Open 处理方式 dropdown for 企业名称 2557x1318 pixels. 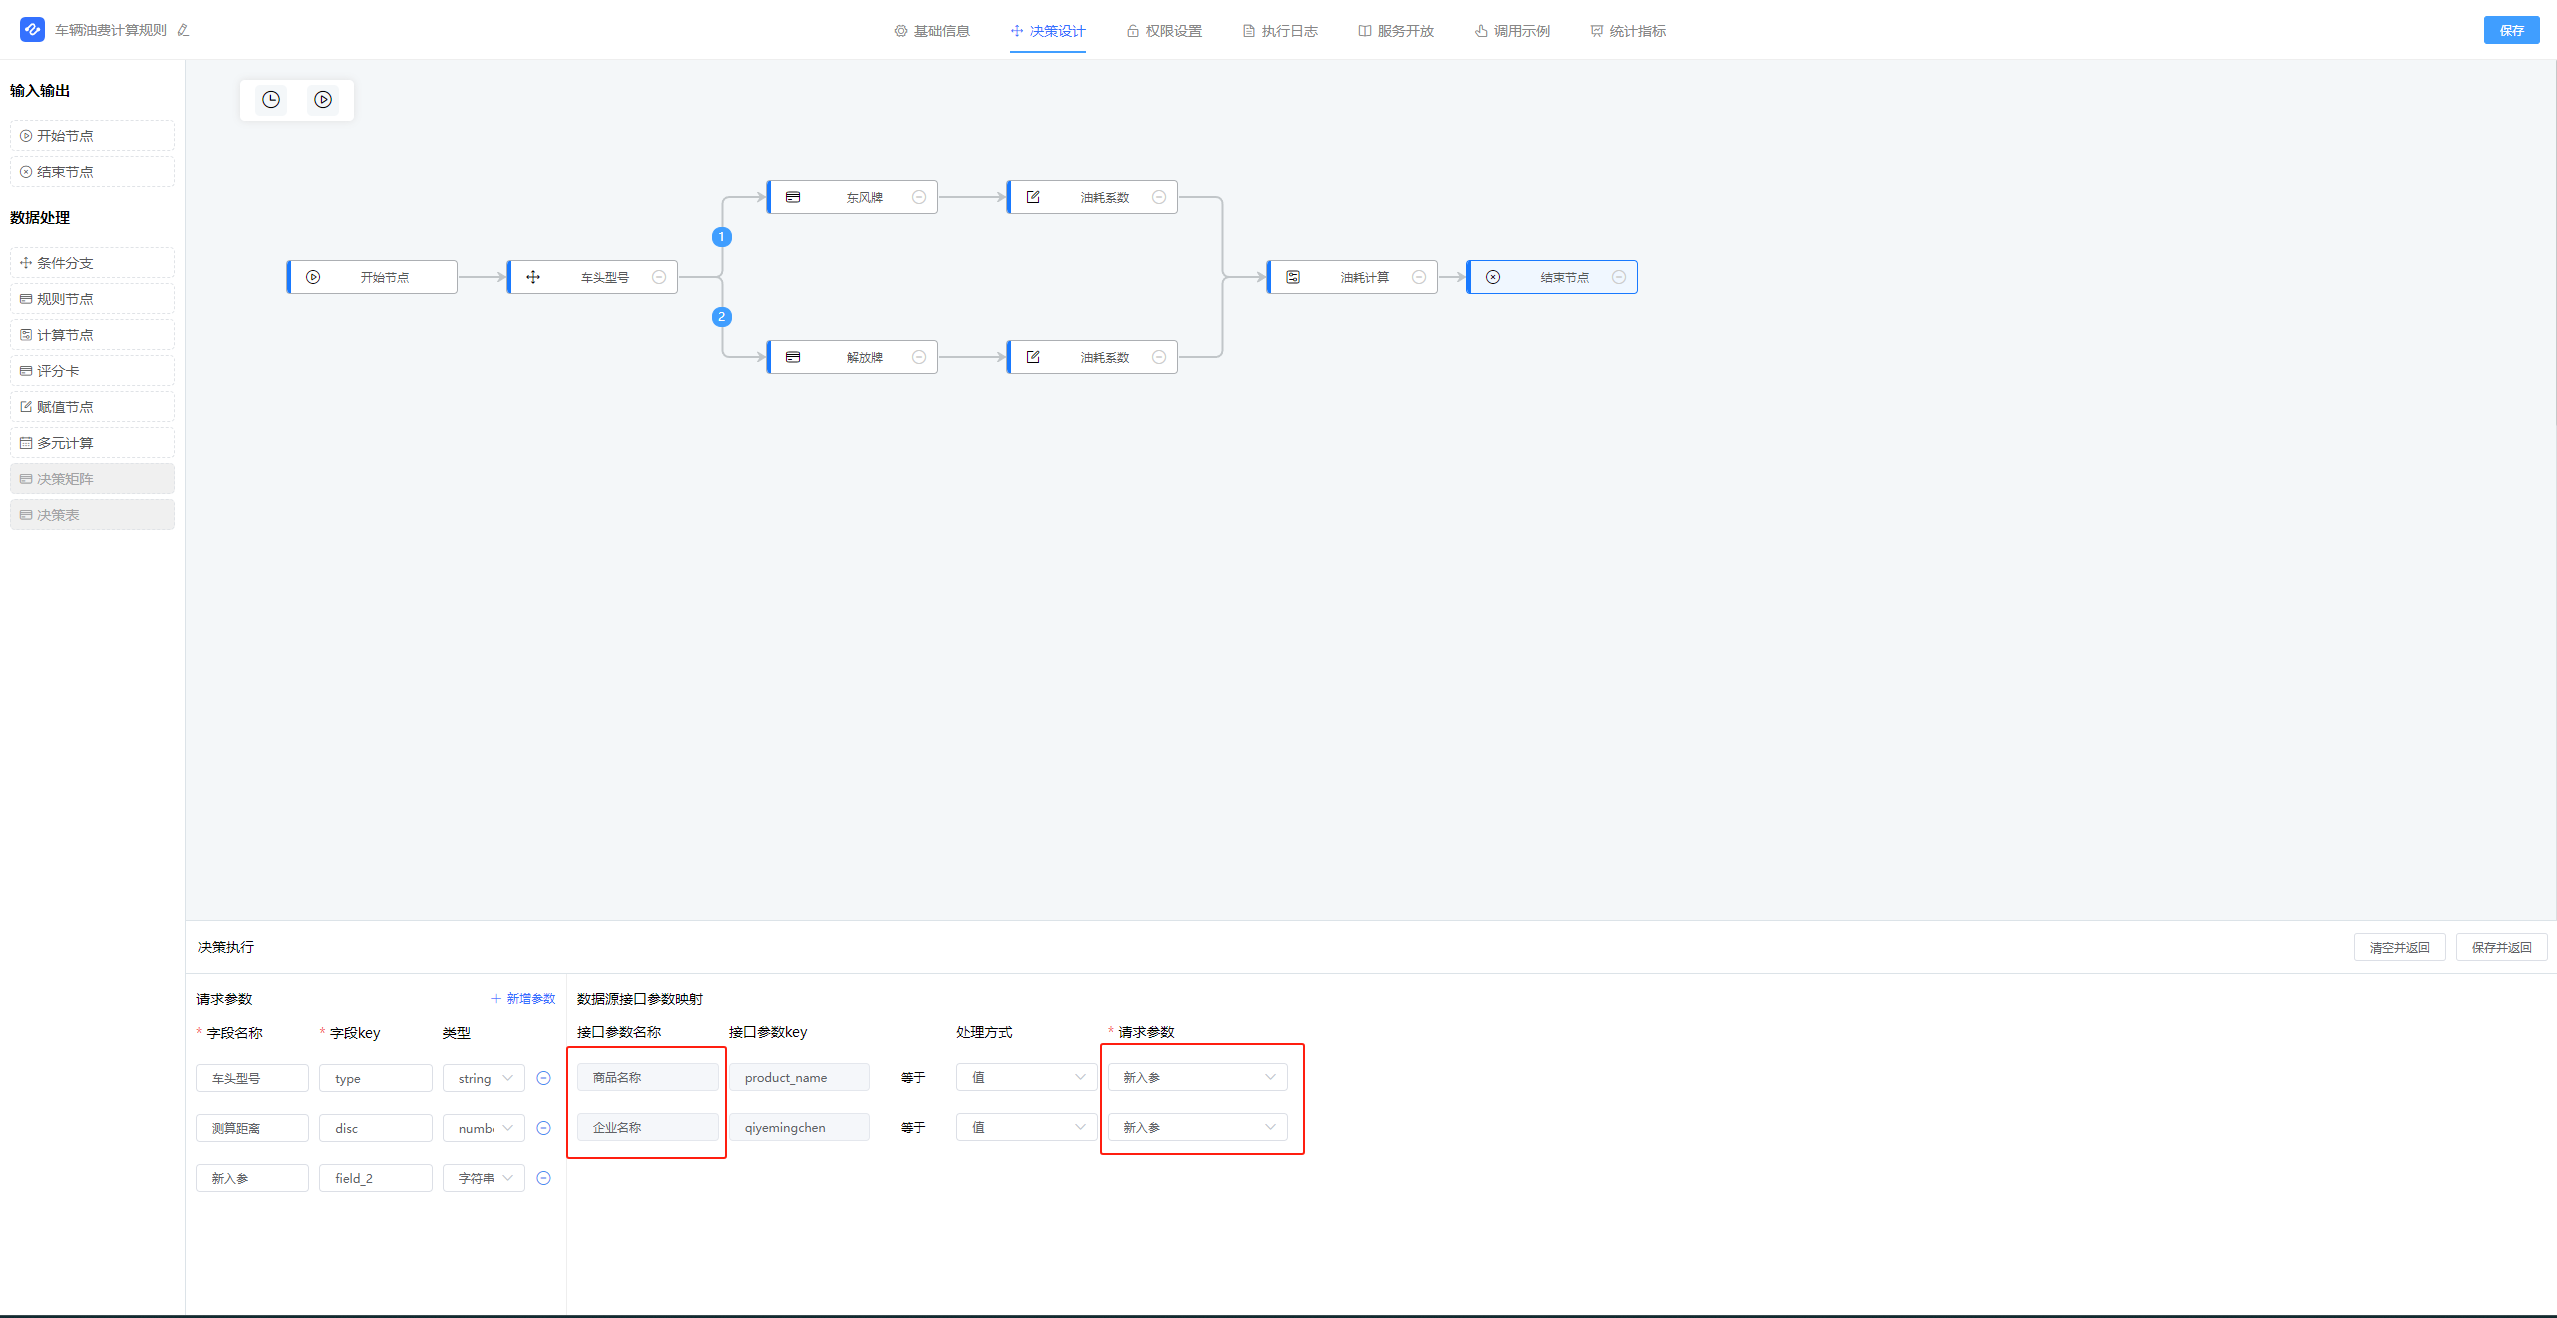(x=1027, y=1127)
